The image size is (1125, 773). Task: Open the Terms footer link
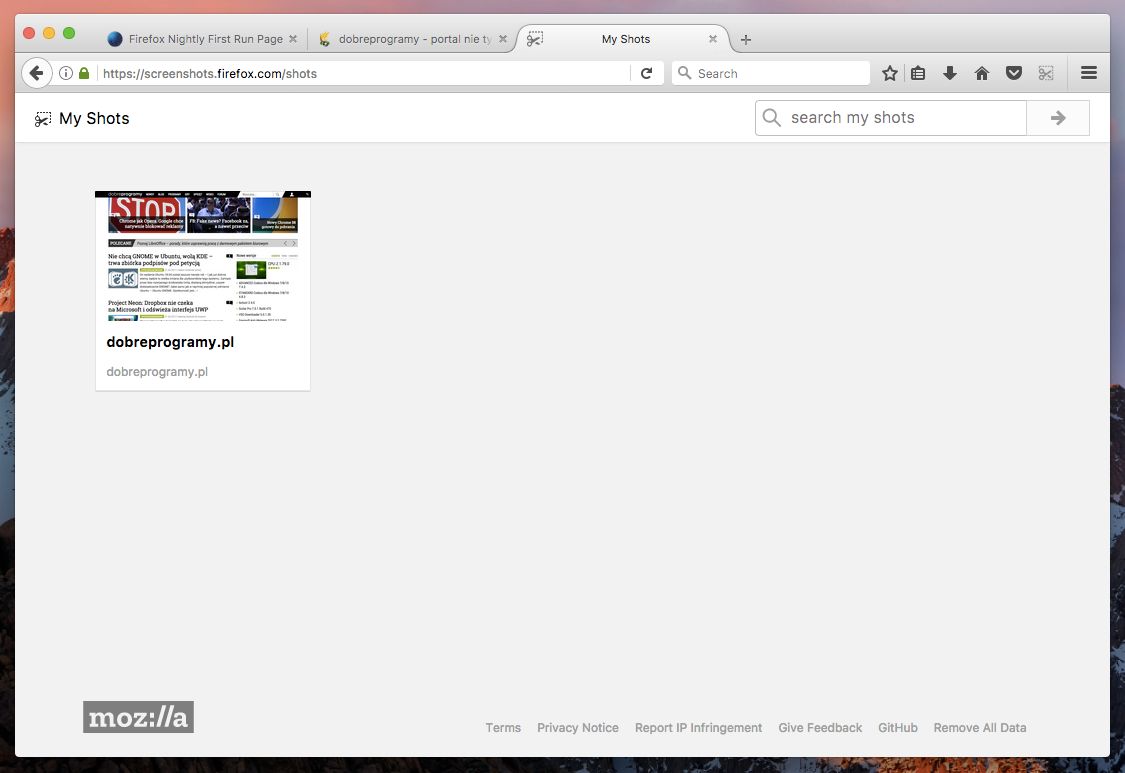(503, 728)
